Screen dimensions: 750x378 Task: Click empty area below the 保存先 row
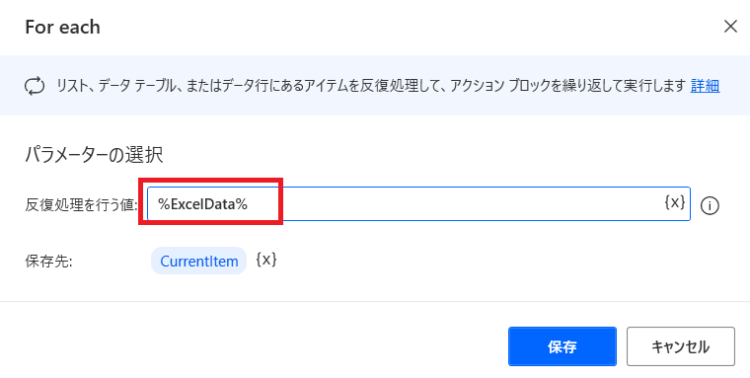375,288
